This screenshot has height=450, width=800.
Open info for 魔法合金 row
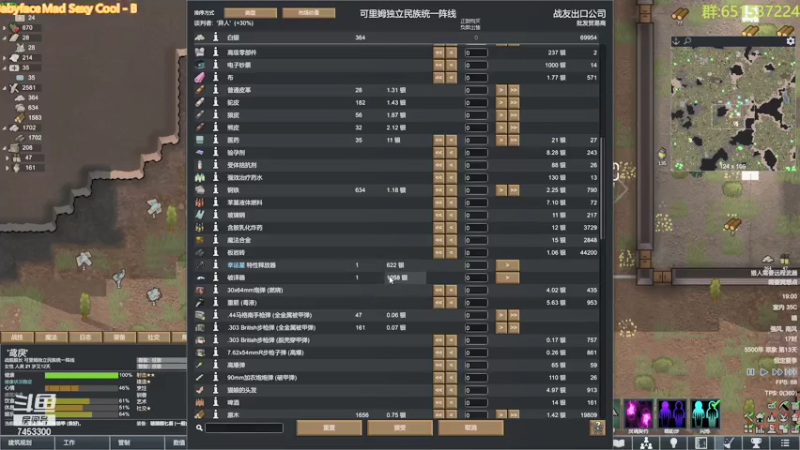pos(215,240)
